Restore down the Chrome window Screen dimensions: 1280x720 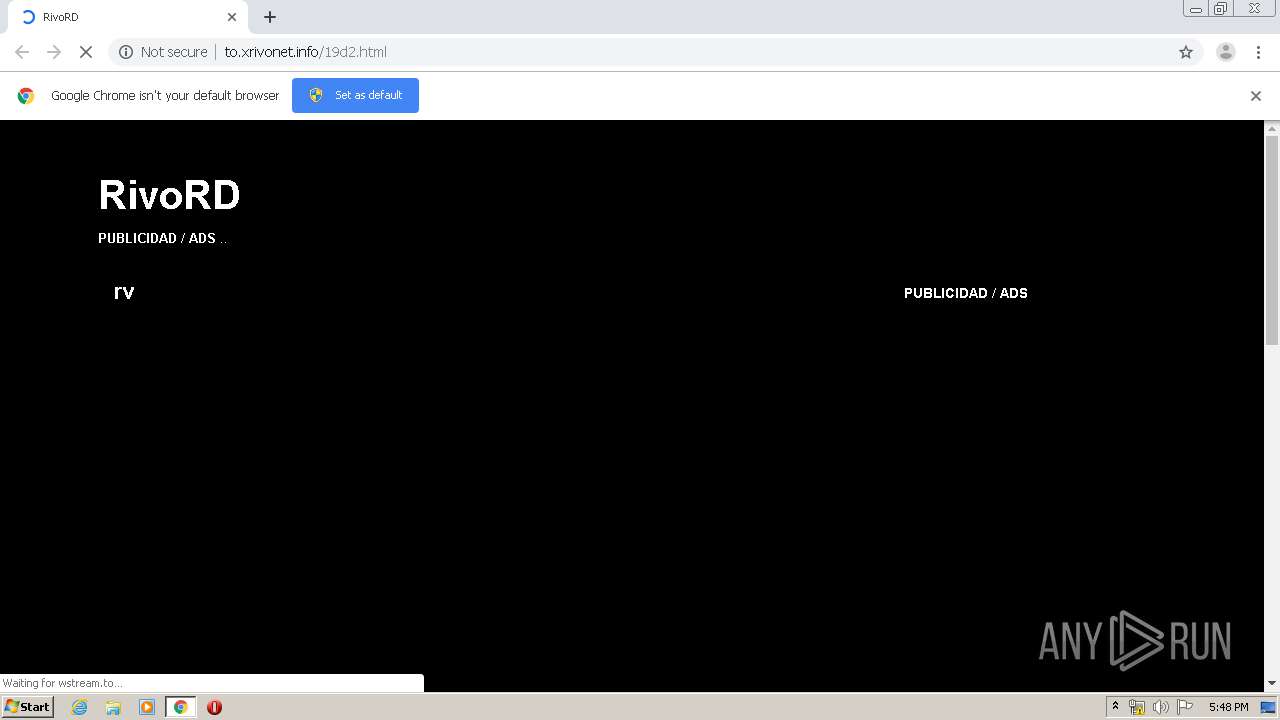[1221, 9]
